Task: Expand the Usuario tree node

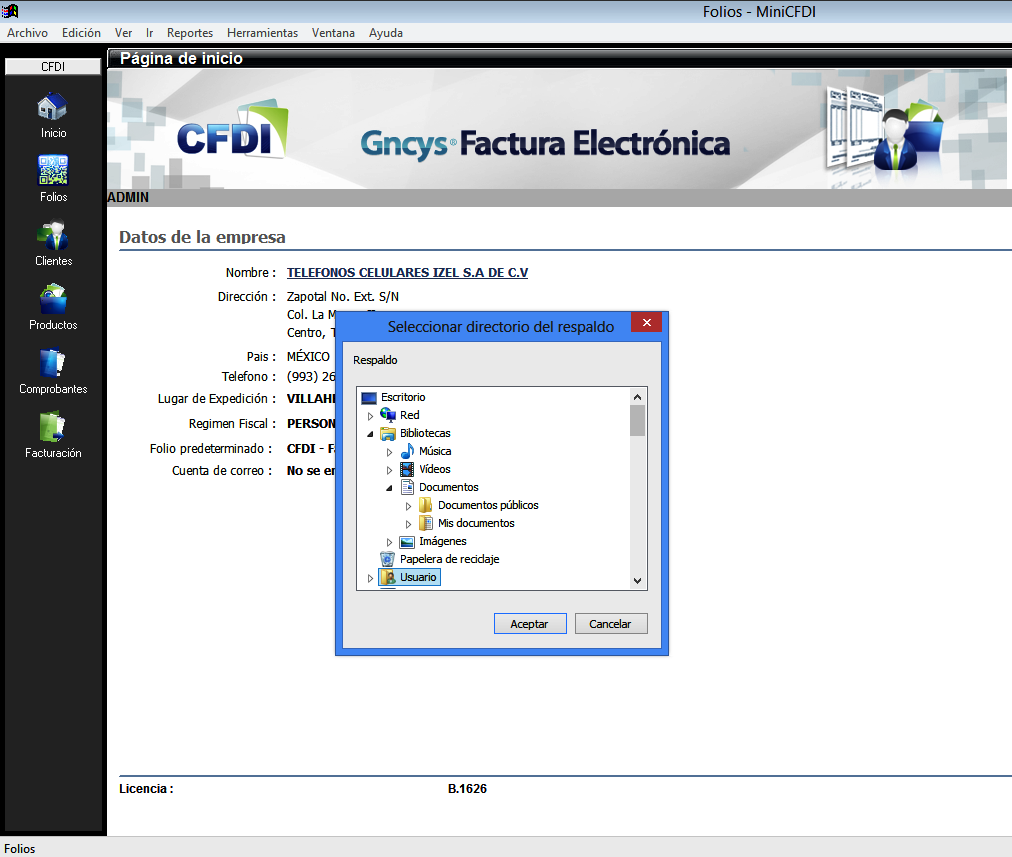Action: click(x=370, y=579)
